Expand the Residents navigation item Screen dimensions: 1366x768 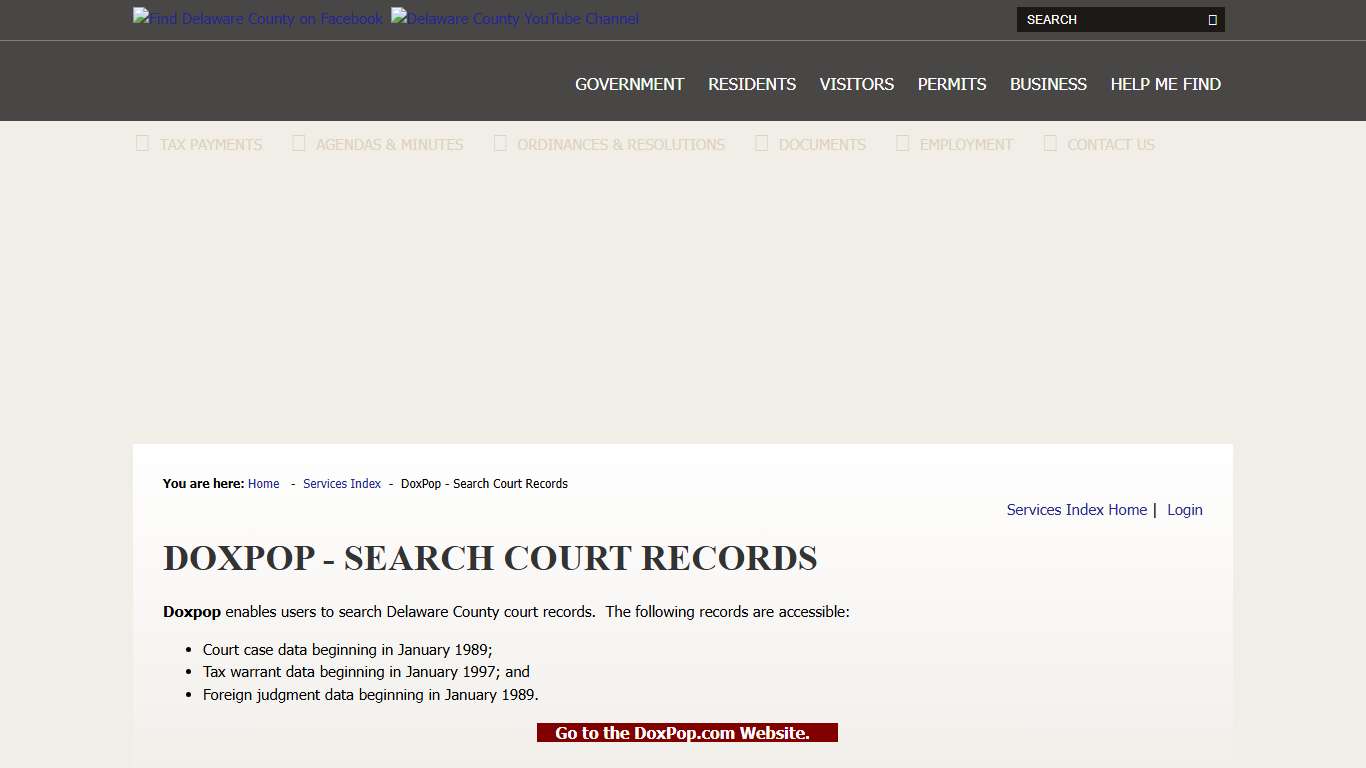point(751,84)
